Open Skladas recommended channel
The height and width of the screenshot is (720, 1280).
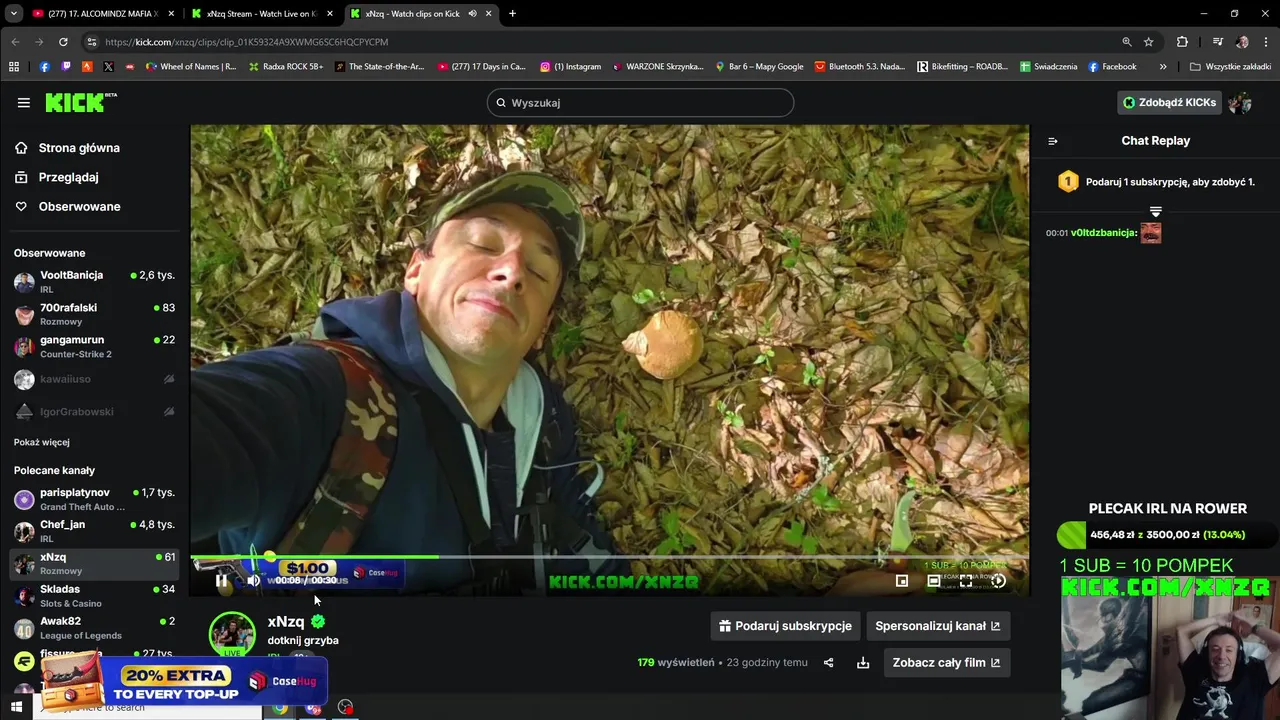94,596
